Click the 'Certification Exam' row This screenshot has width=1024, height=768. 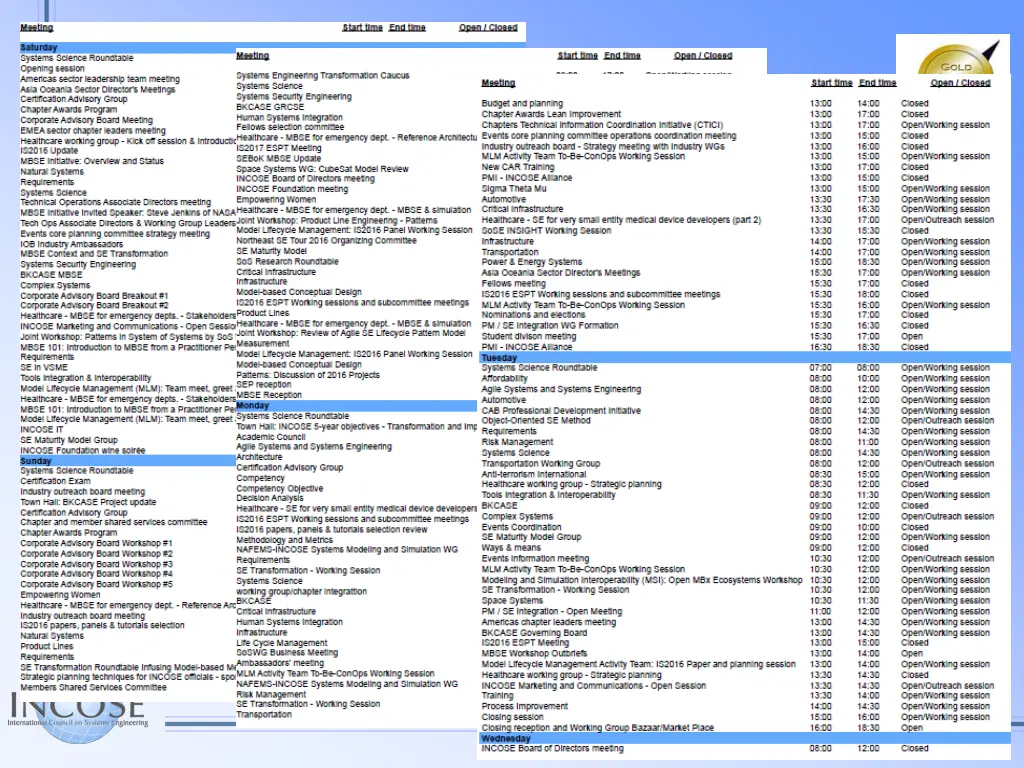pyautogui.click(x=55, y=481)
